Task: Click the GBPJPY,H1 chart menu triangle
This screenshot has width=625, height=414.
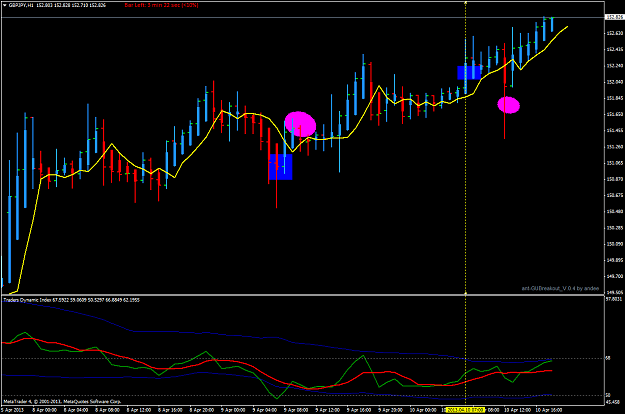Action: point(5,6)
